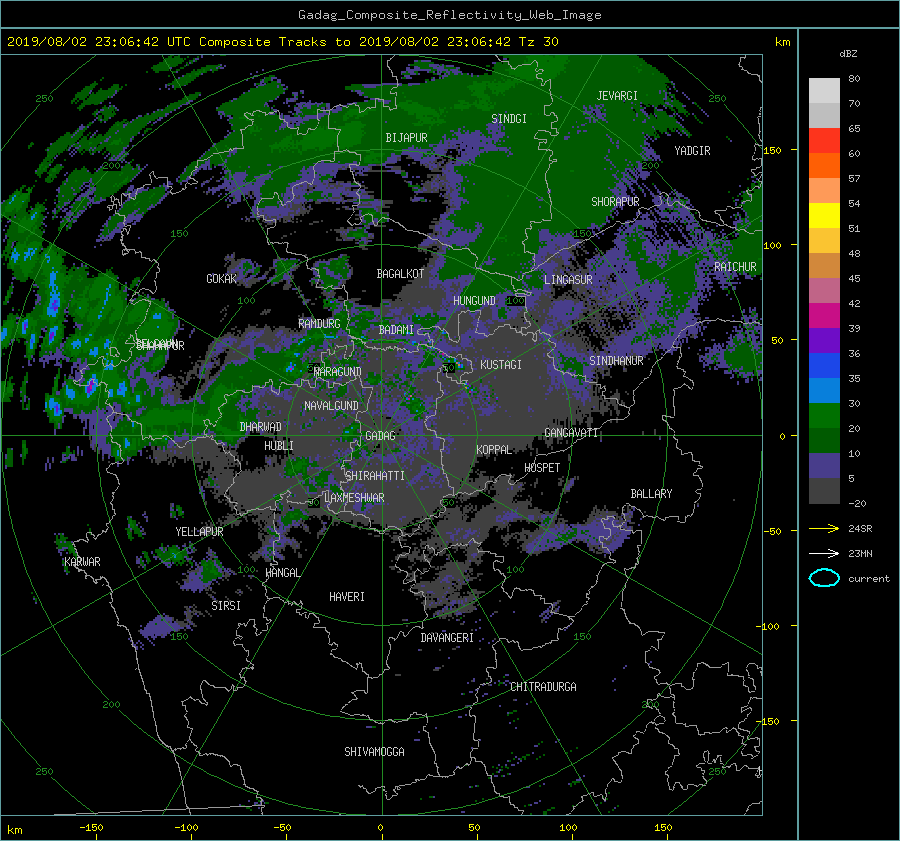Screen dimensions: 900x841
Task: Click the LINGASUR city label
Action: click(x=568, y=280)
